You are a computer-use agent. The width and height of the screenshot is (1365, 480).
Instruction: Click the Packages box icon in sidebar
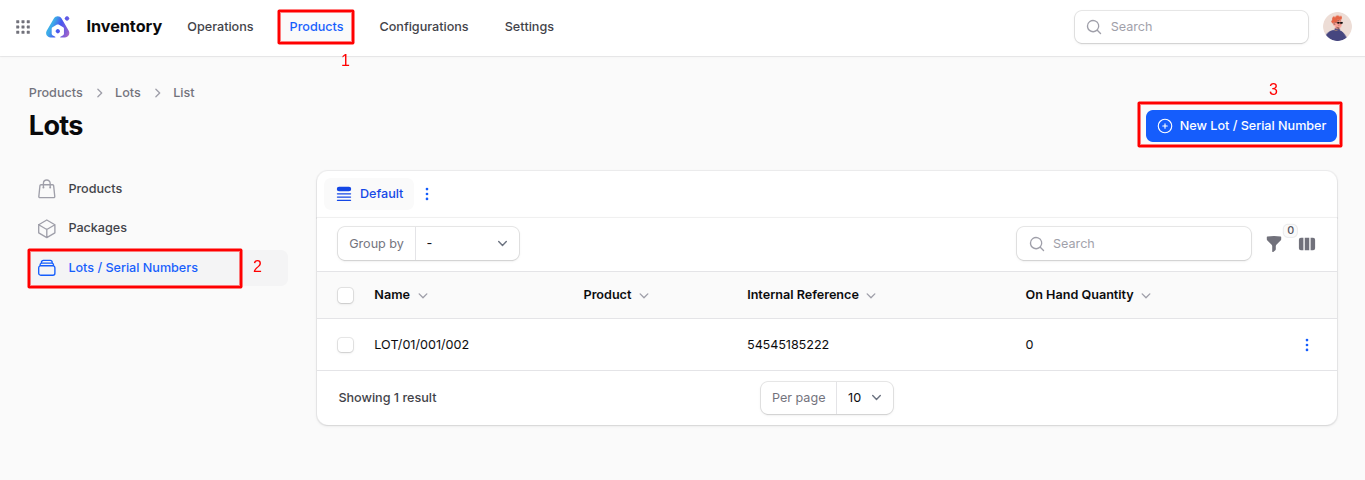point(46,228)
